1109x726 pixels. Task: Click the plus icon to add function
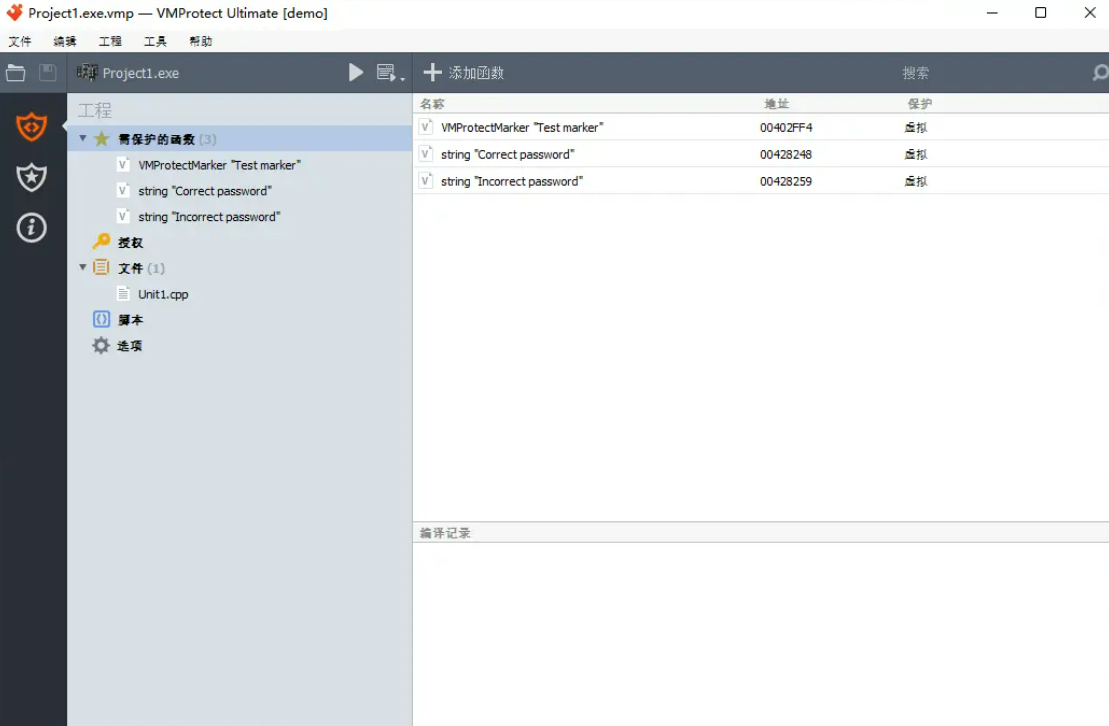(x=432, y=72)
